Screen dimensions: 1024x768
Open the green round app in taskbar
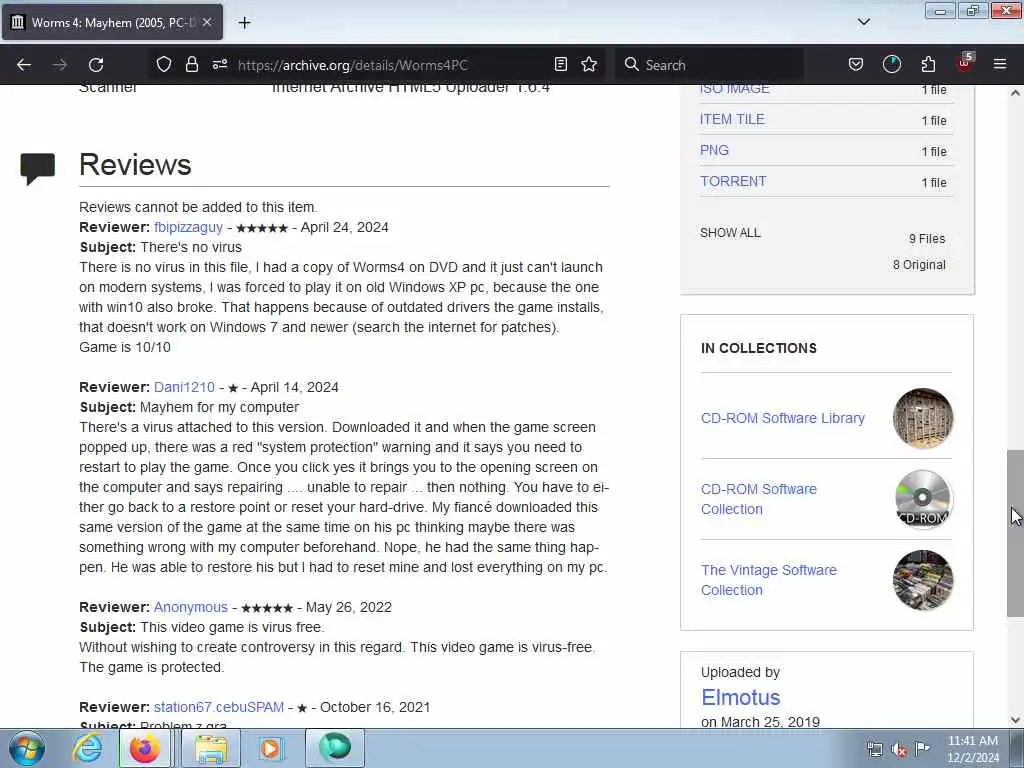(x=335, y=748)
